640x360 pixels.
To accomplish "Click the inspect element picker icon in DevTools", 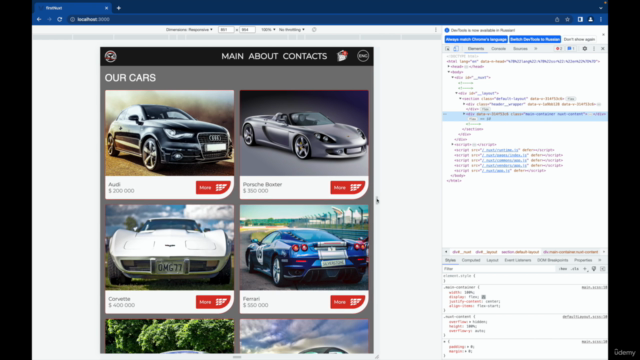I will tap(447, 49).
